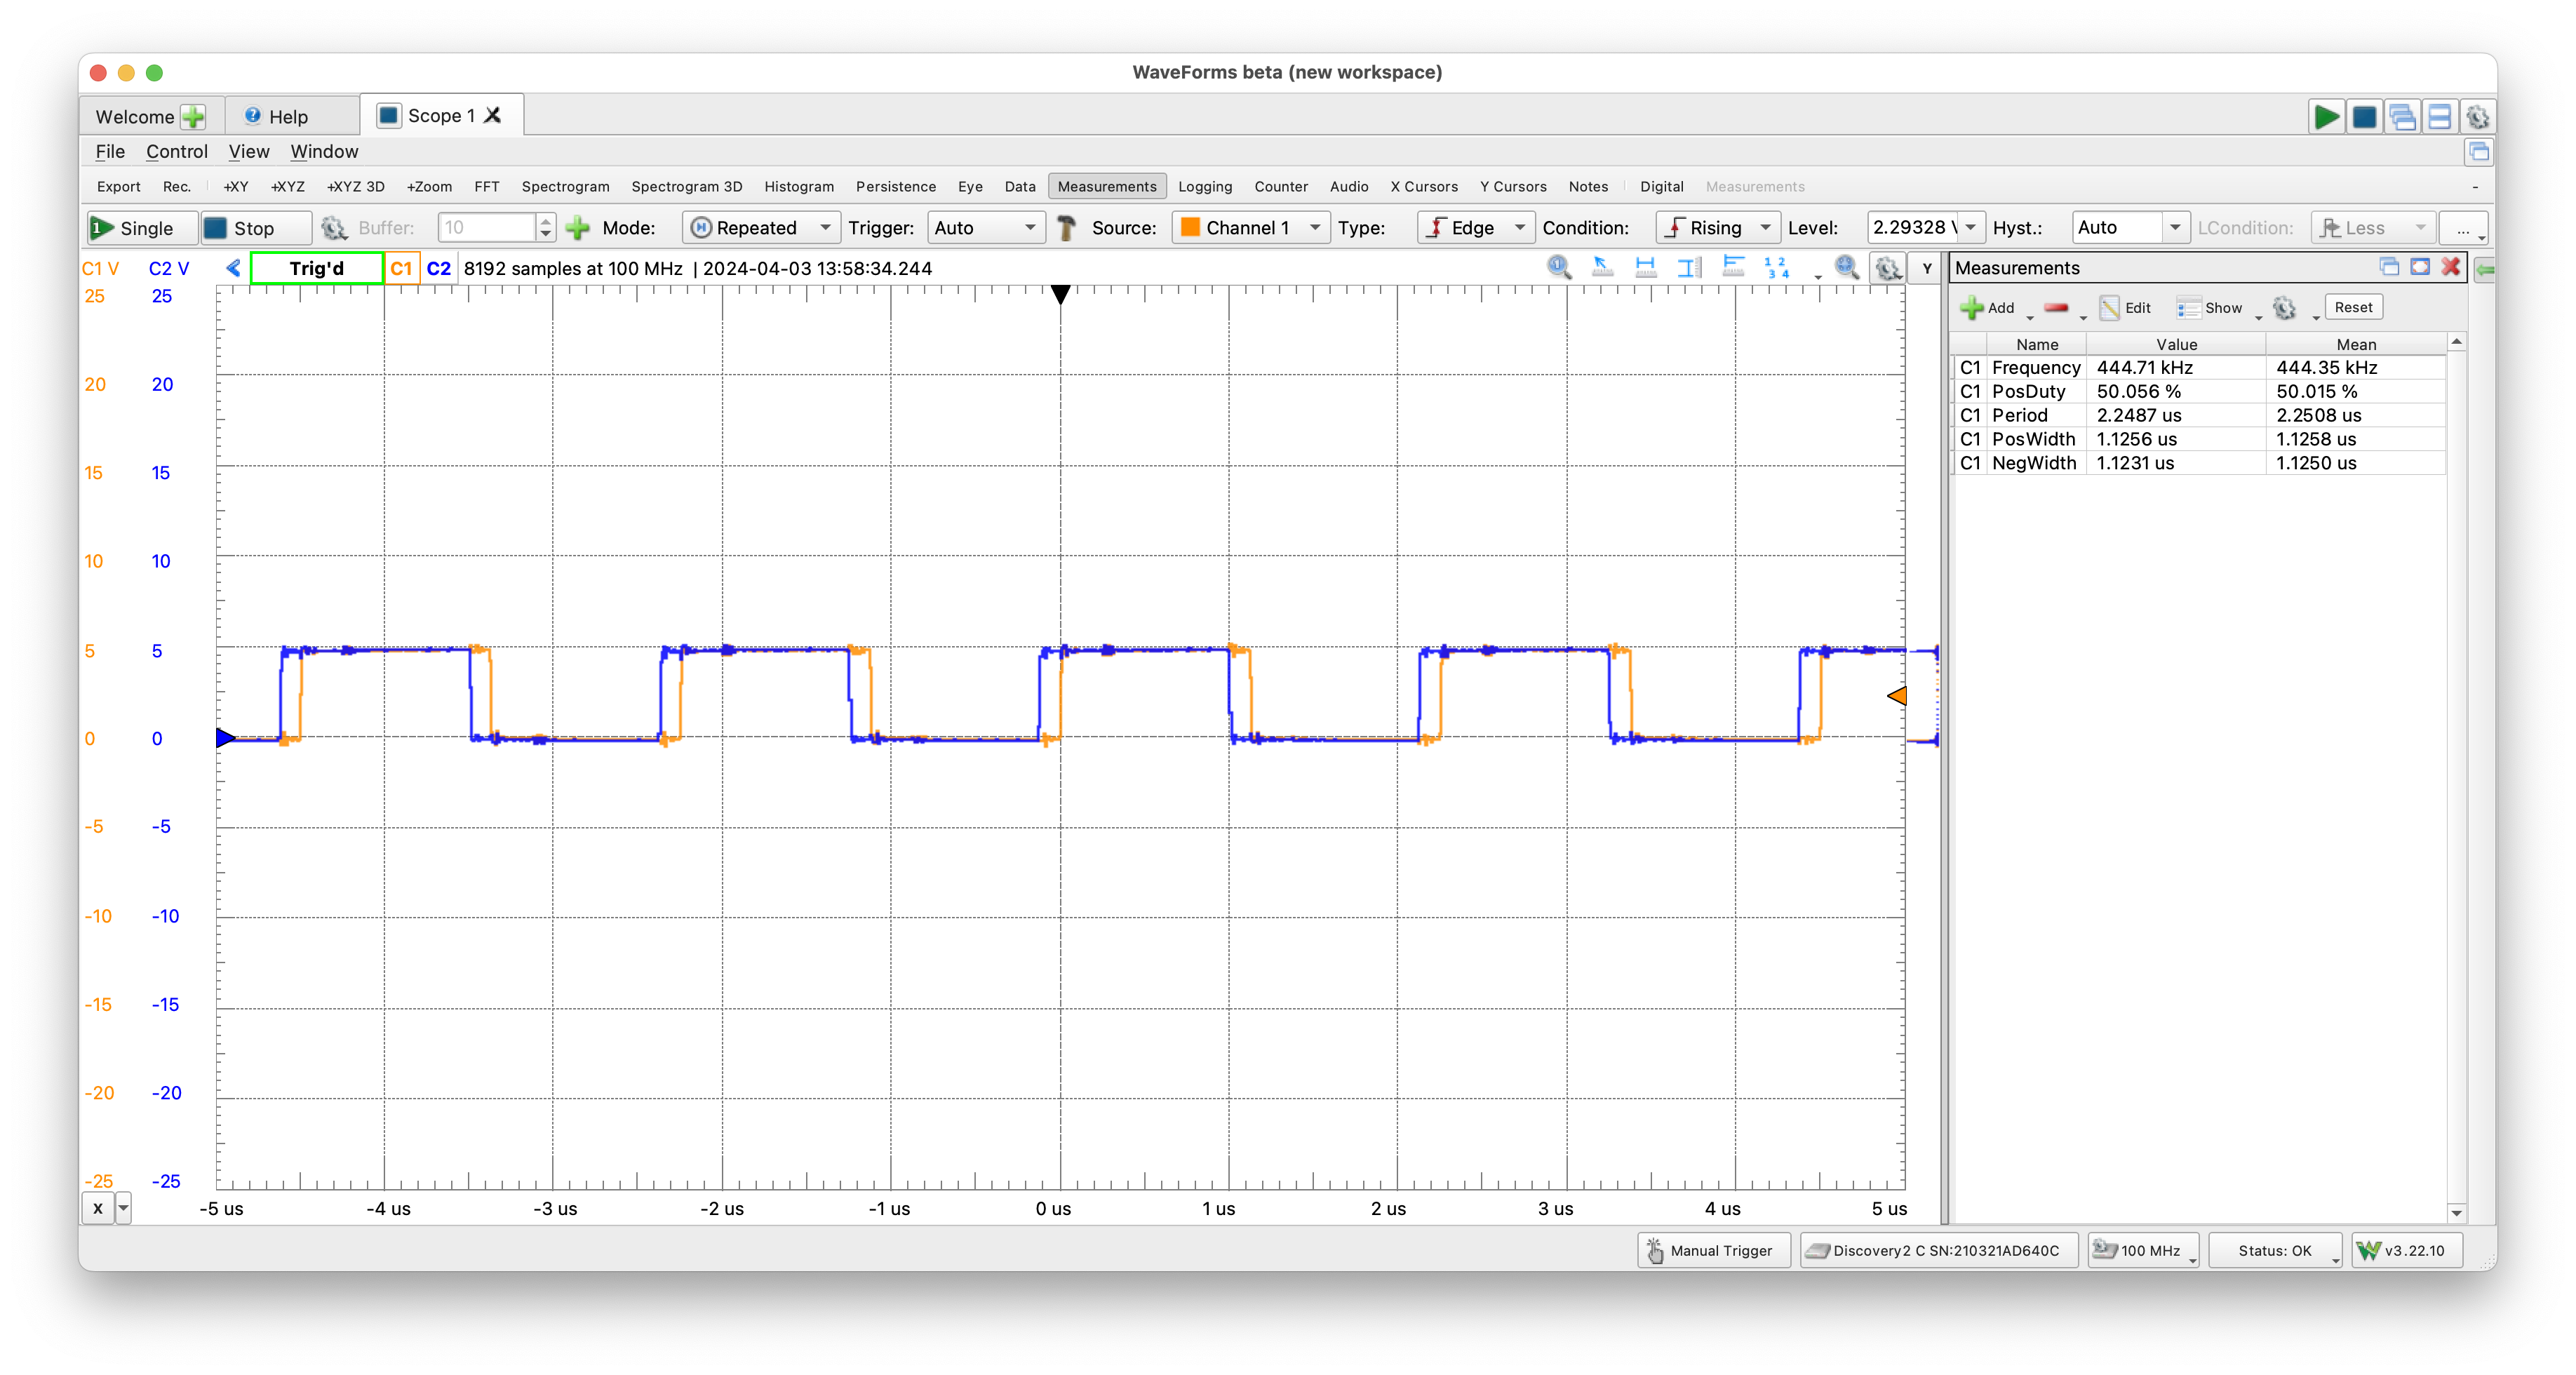Toggle the Y Cursors view
This screenshot has width=2576, height=1375.
(x=1512, y=186)
